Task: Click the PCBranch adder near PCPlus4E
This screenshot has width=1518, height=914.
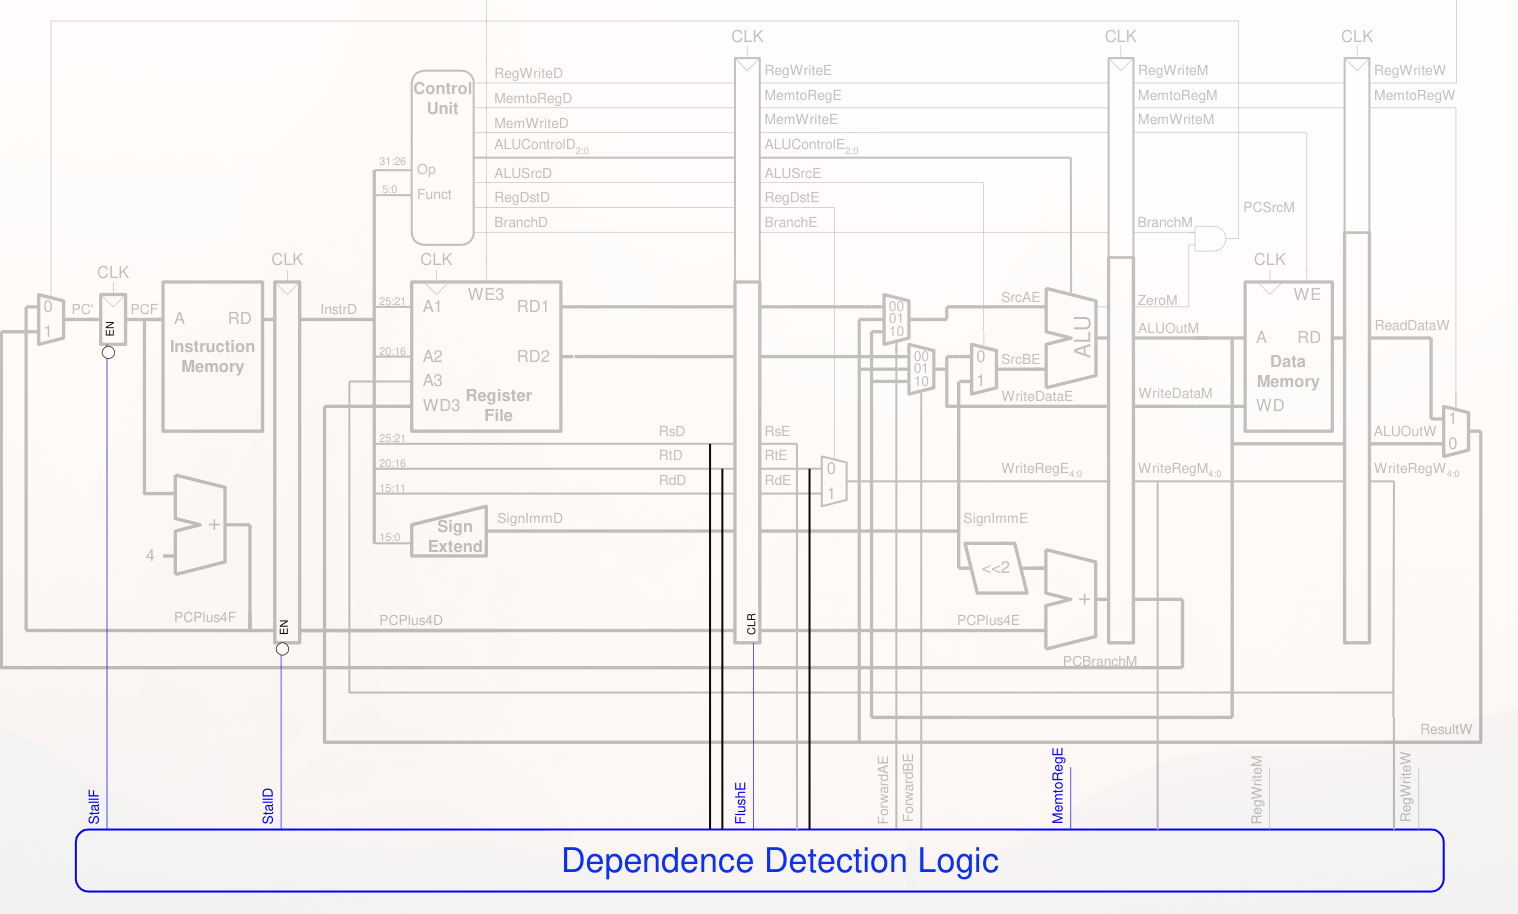Action: pos(1070,599)
